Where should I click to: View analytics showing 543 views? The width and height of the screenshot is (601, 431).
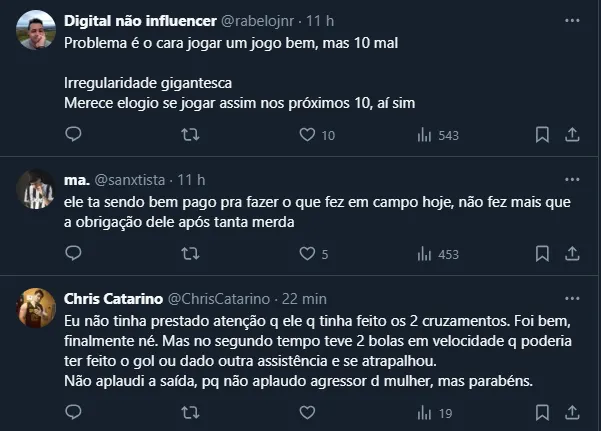[x=424, y=135]
